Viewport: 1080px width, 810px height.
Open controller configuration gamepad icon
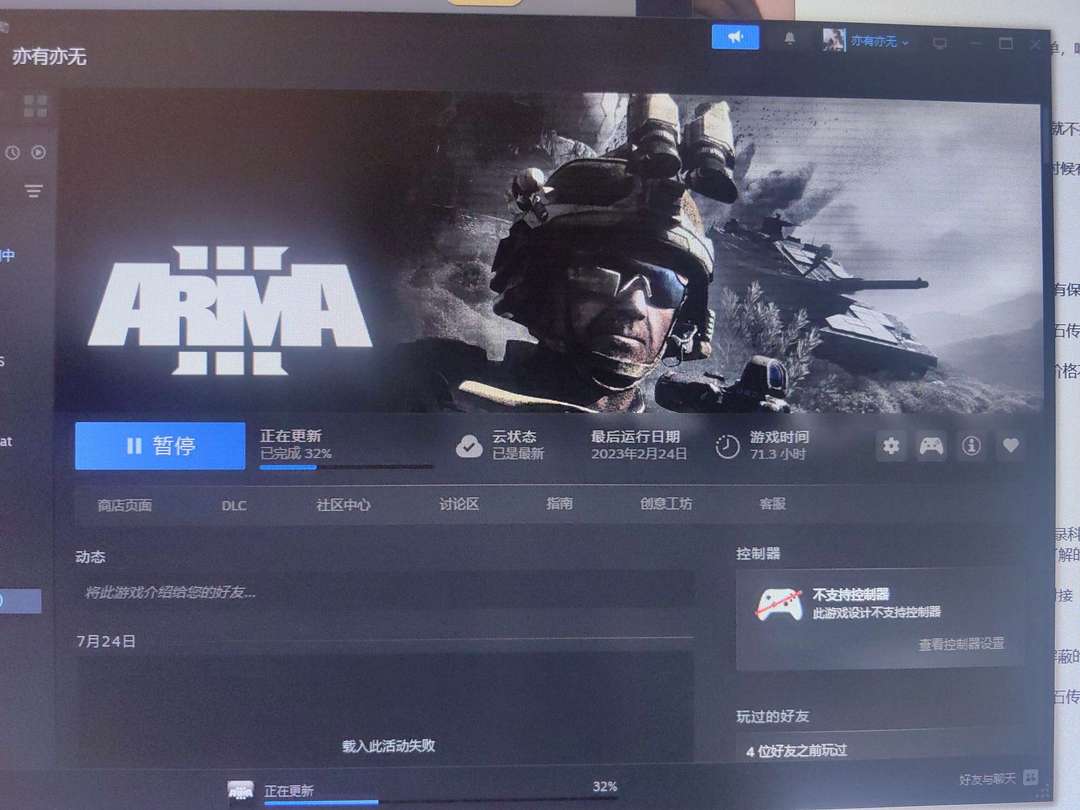pyautogui.click(x=931, y=446)
